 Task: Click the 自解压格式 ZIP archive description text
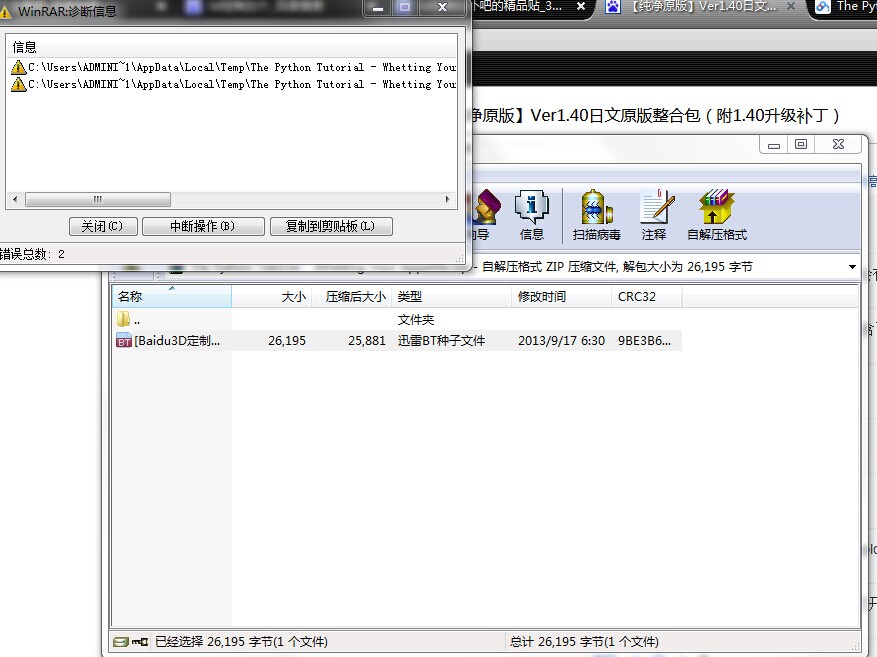[617, 267]
